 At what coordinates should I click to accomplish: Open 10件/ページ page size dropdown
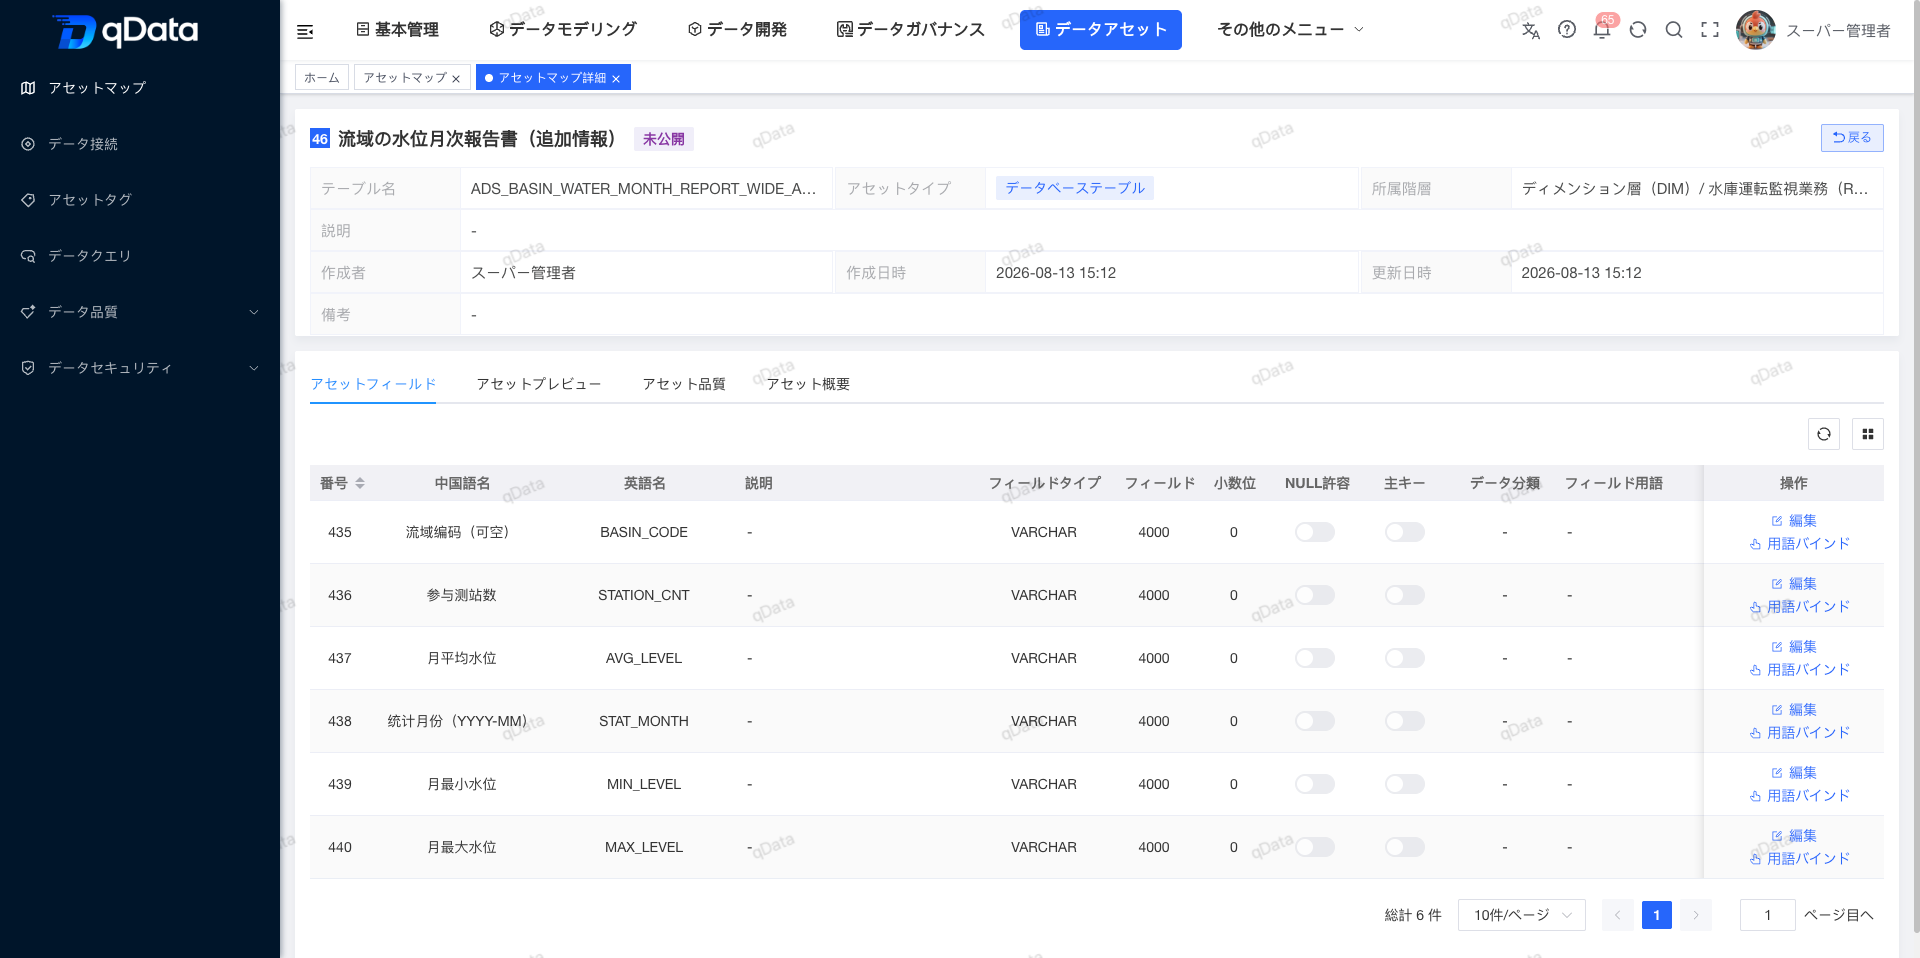point(1522,915)
